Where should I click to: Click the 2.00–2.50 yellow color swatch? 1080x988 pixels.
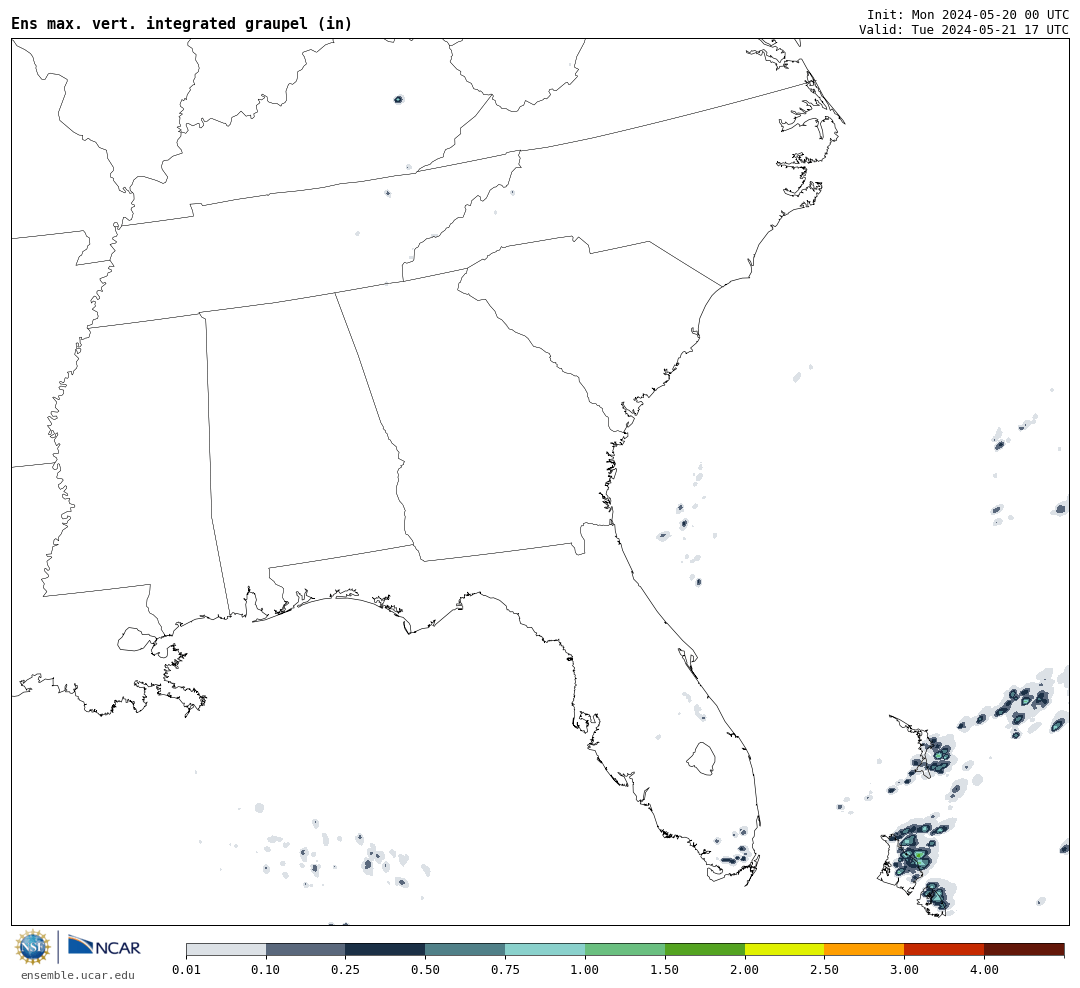coord(785,949)
